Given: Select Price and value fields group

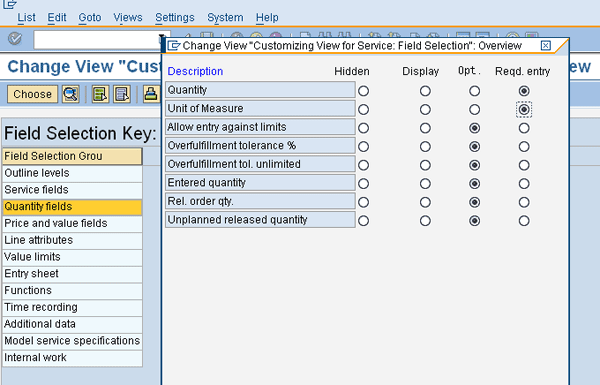Looking at the screenshot, I should coord(72,223).
